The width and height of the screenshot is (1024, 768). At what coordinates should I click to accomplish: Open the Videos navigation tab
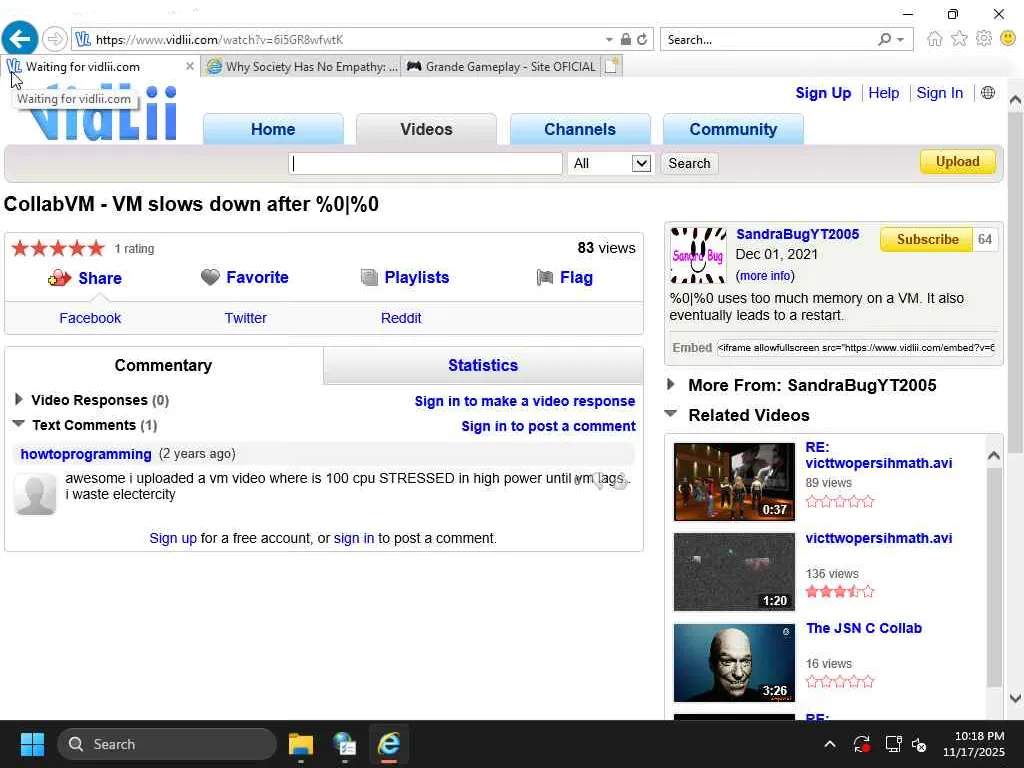click(x=426, y=129)
